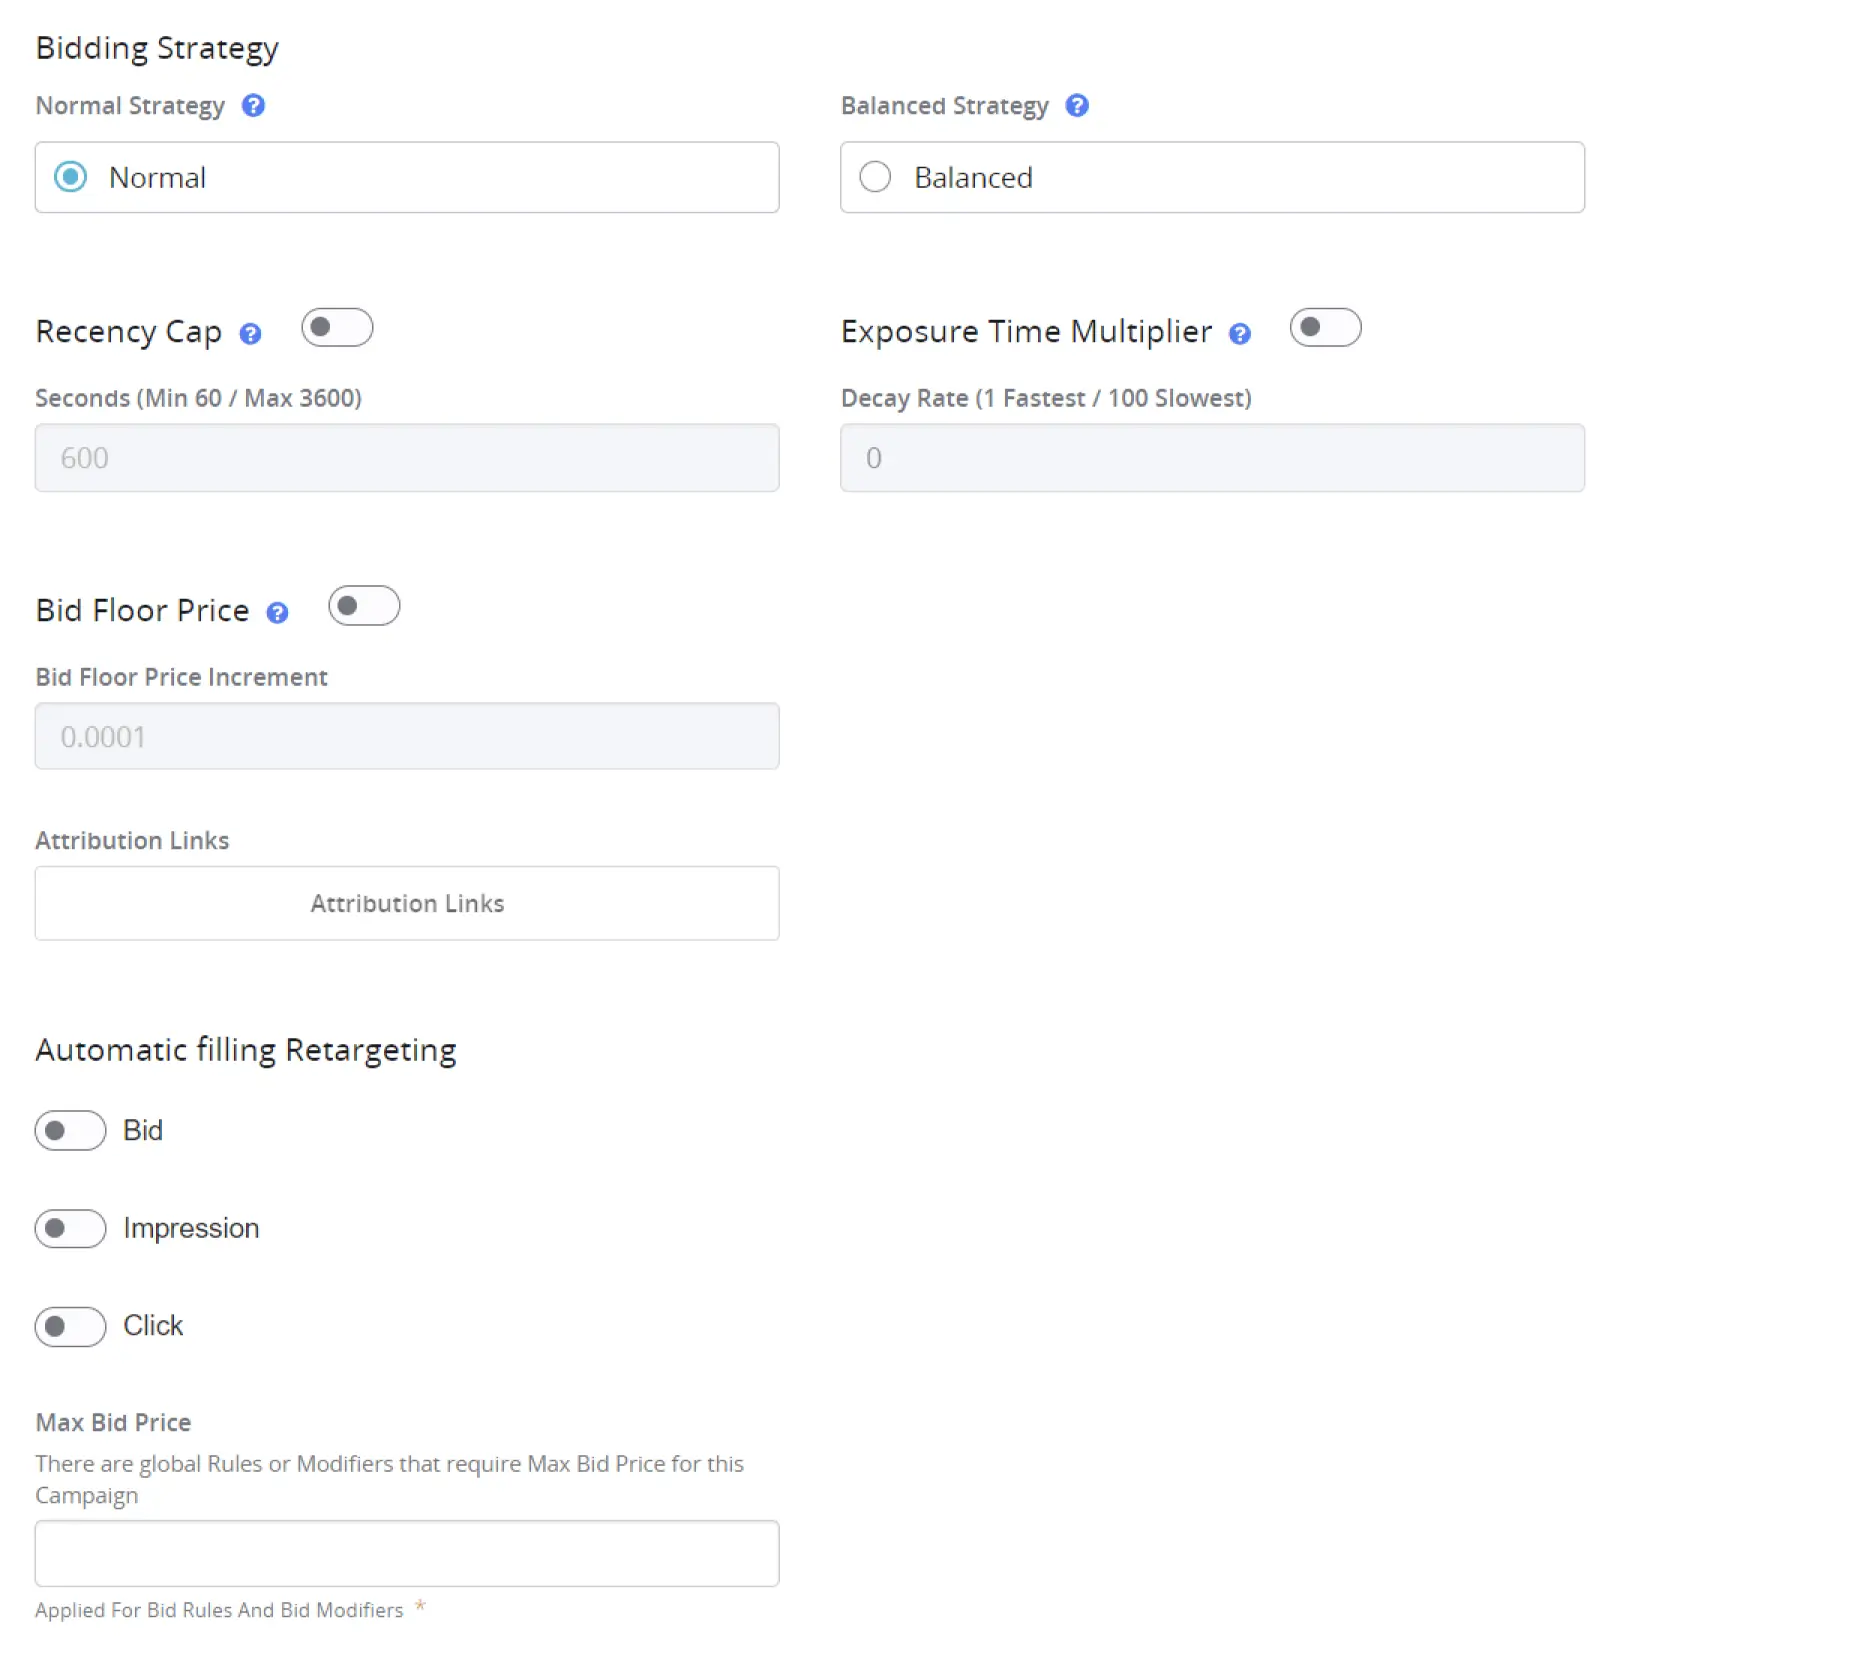Switch on the Click retargeting toggle
This screenshot has width=1854, height=1669.
[69, 1326]
